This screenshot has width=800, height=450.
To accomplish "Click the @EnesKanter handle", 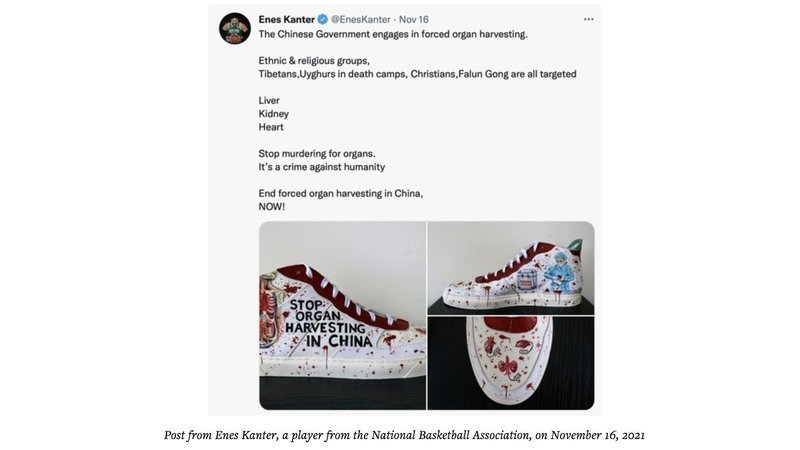I will (x=361, y=19).
